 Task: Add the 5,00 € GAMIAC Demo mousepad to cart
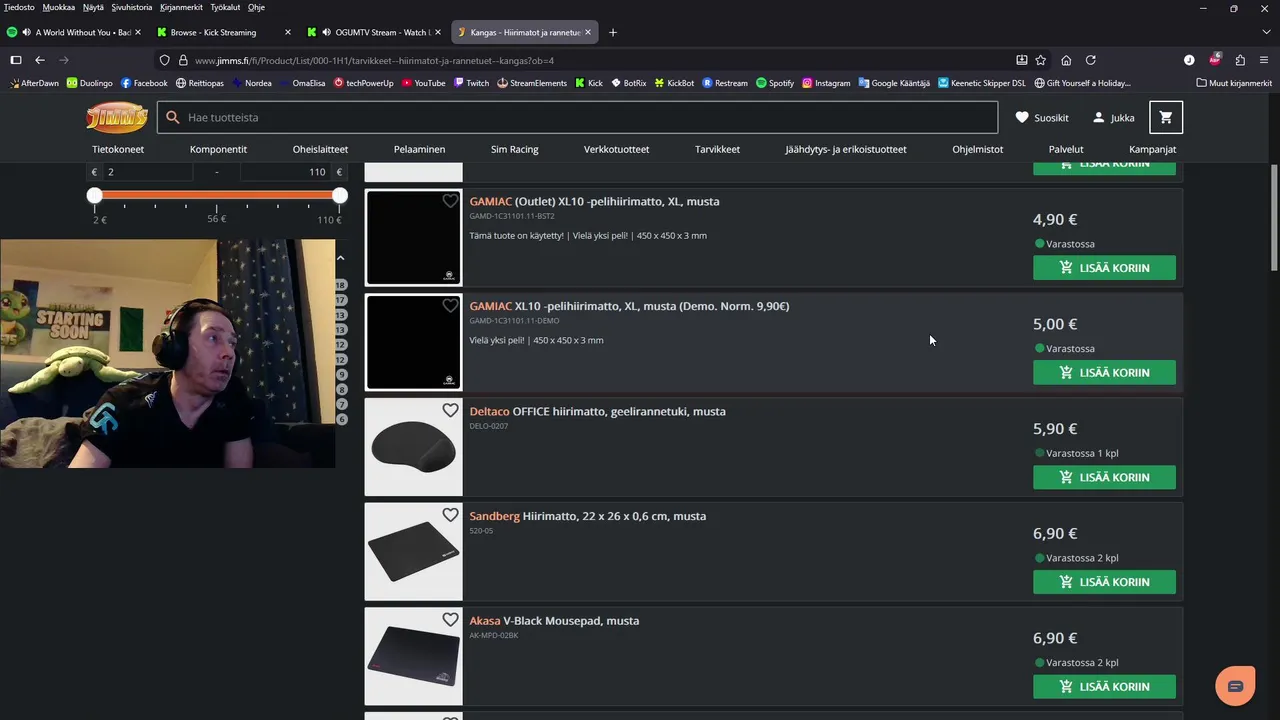(1104, 372)
